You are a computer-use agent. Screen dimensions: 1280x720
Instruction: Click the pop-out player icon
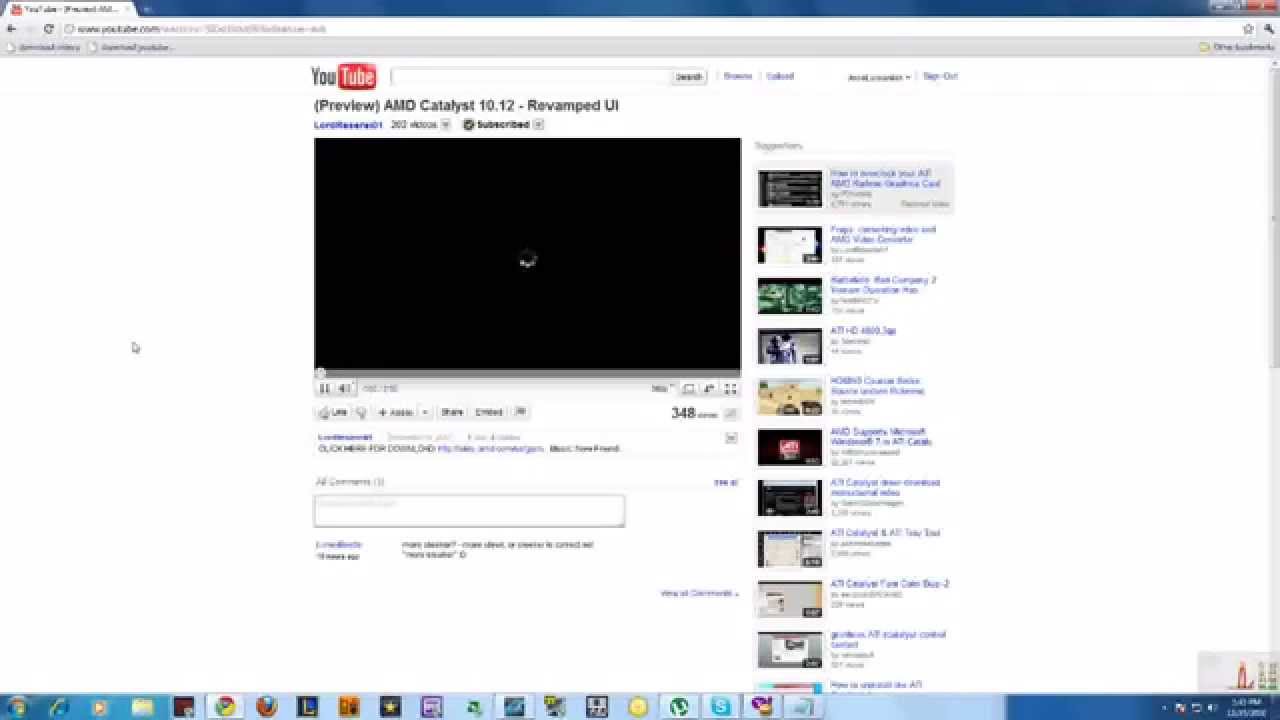pyautogui.click(x=709, y=388)
